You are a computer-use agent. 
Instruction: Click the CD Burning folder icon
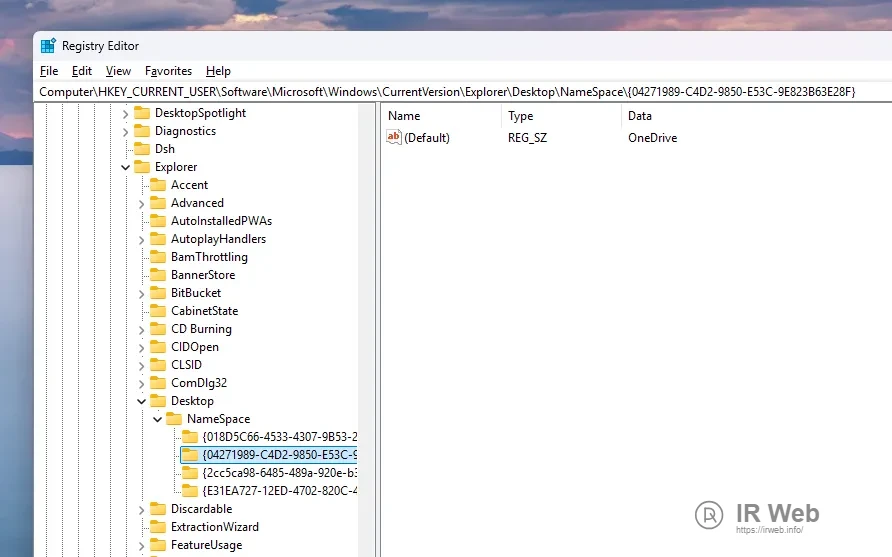[158, 329]
